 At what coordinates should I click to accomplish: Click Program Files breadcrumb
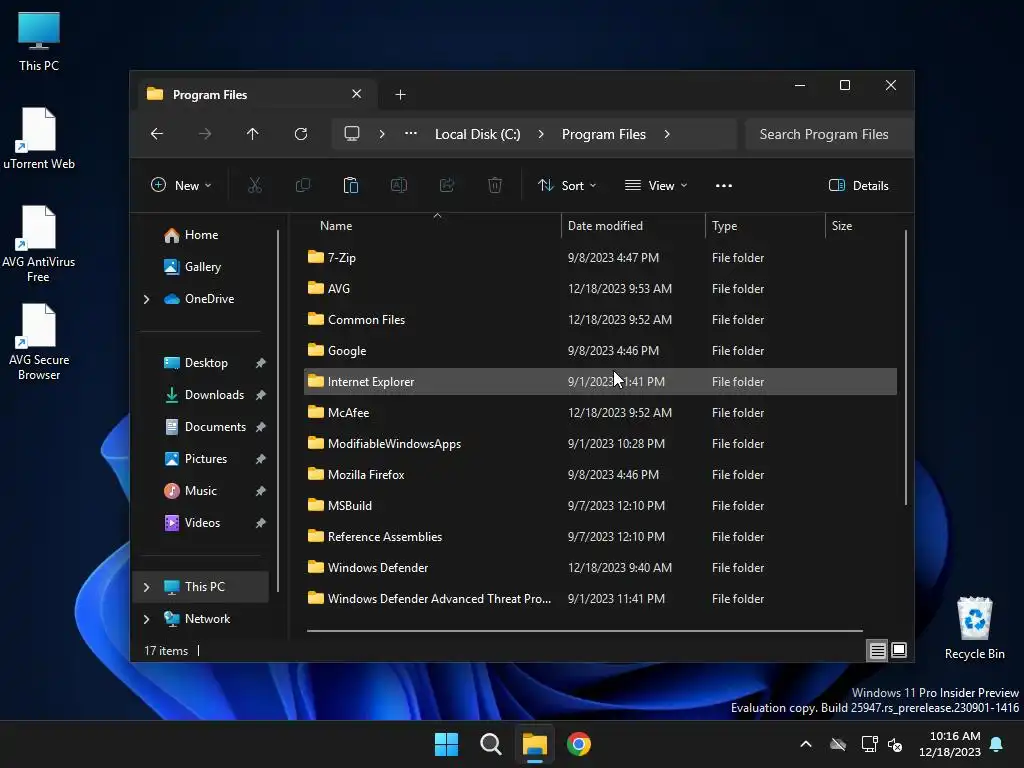(603, 134)
